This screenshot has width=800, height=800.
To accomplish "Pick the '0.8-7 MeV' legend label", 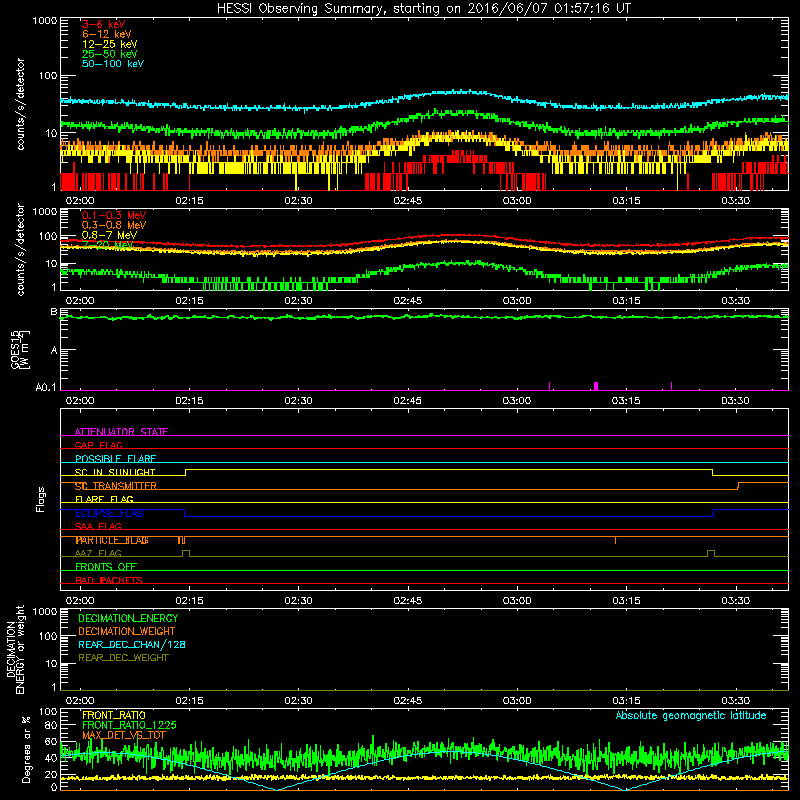I will point(110,235).
